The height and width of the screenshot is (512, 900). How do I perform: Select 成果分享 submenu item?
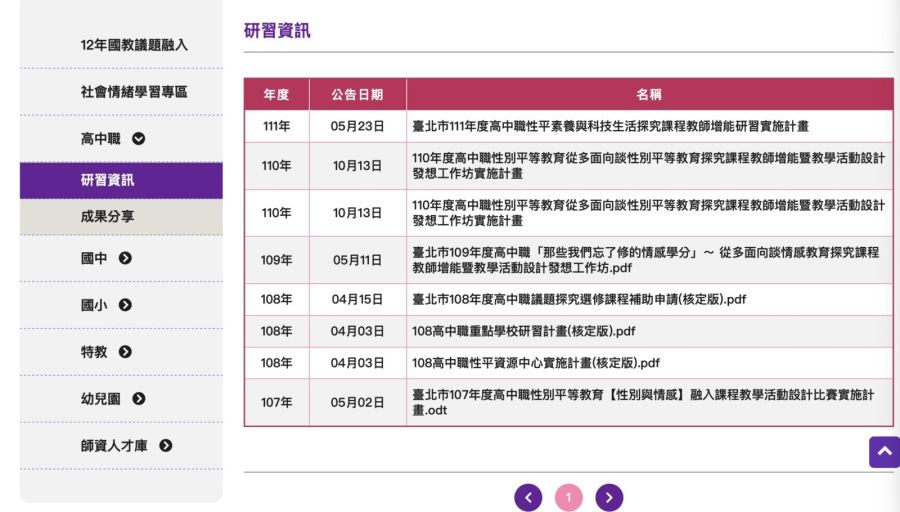click(x=121, y=216)
